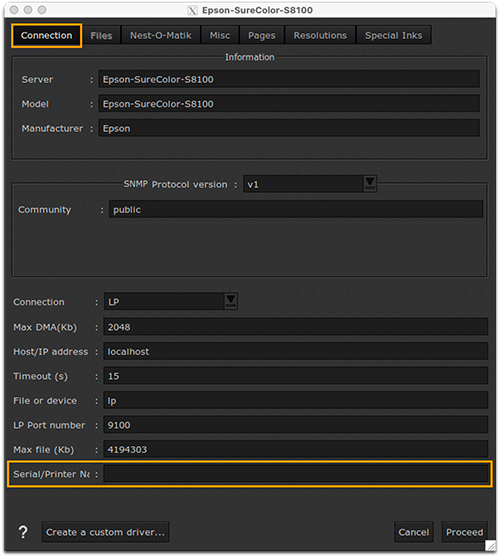Grab the window resize grip corner

coord(490,545)
